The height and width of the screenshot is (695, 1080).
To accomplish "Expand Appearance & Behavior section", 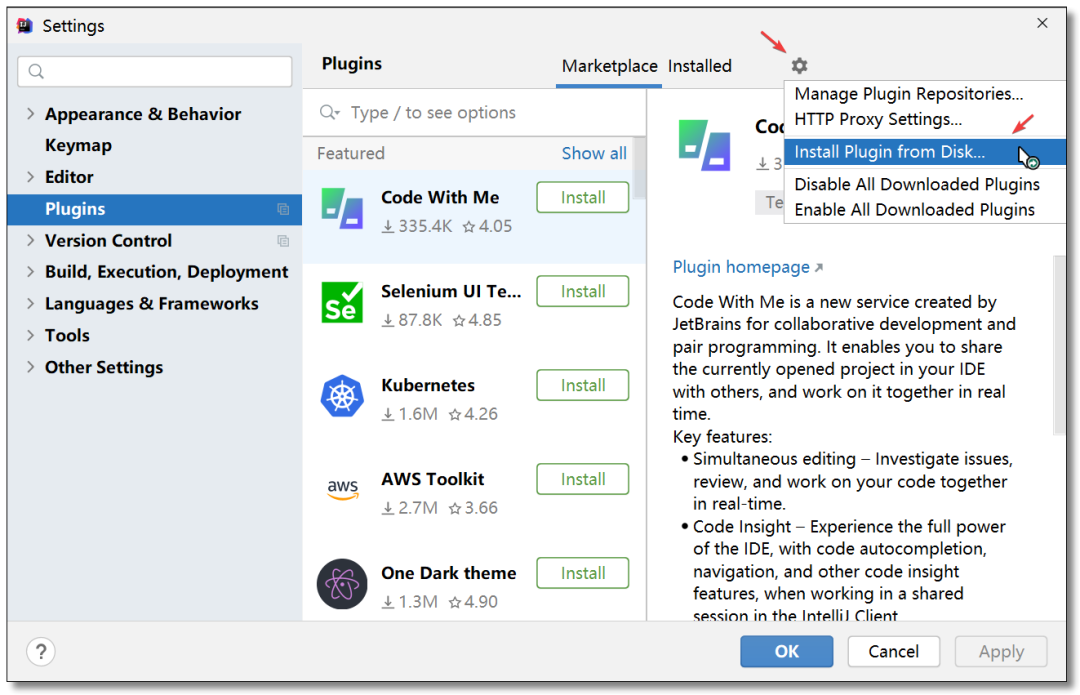I will (x=30, y=114).
